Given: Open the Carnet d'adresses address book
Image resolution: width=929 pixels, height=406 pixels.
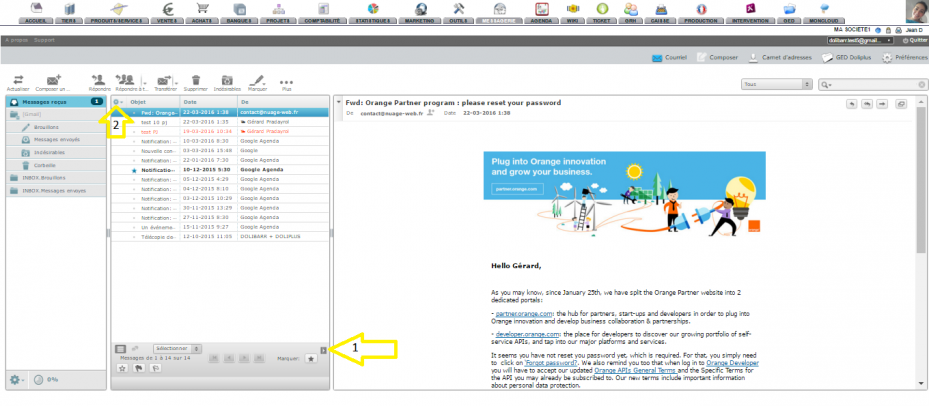Looking at the screenshot, I should coord(782,57).
